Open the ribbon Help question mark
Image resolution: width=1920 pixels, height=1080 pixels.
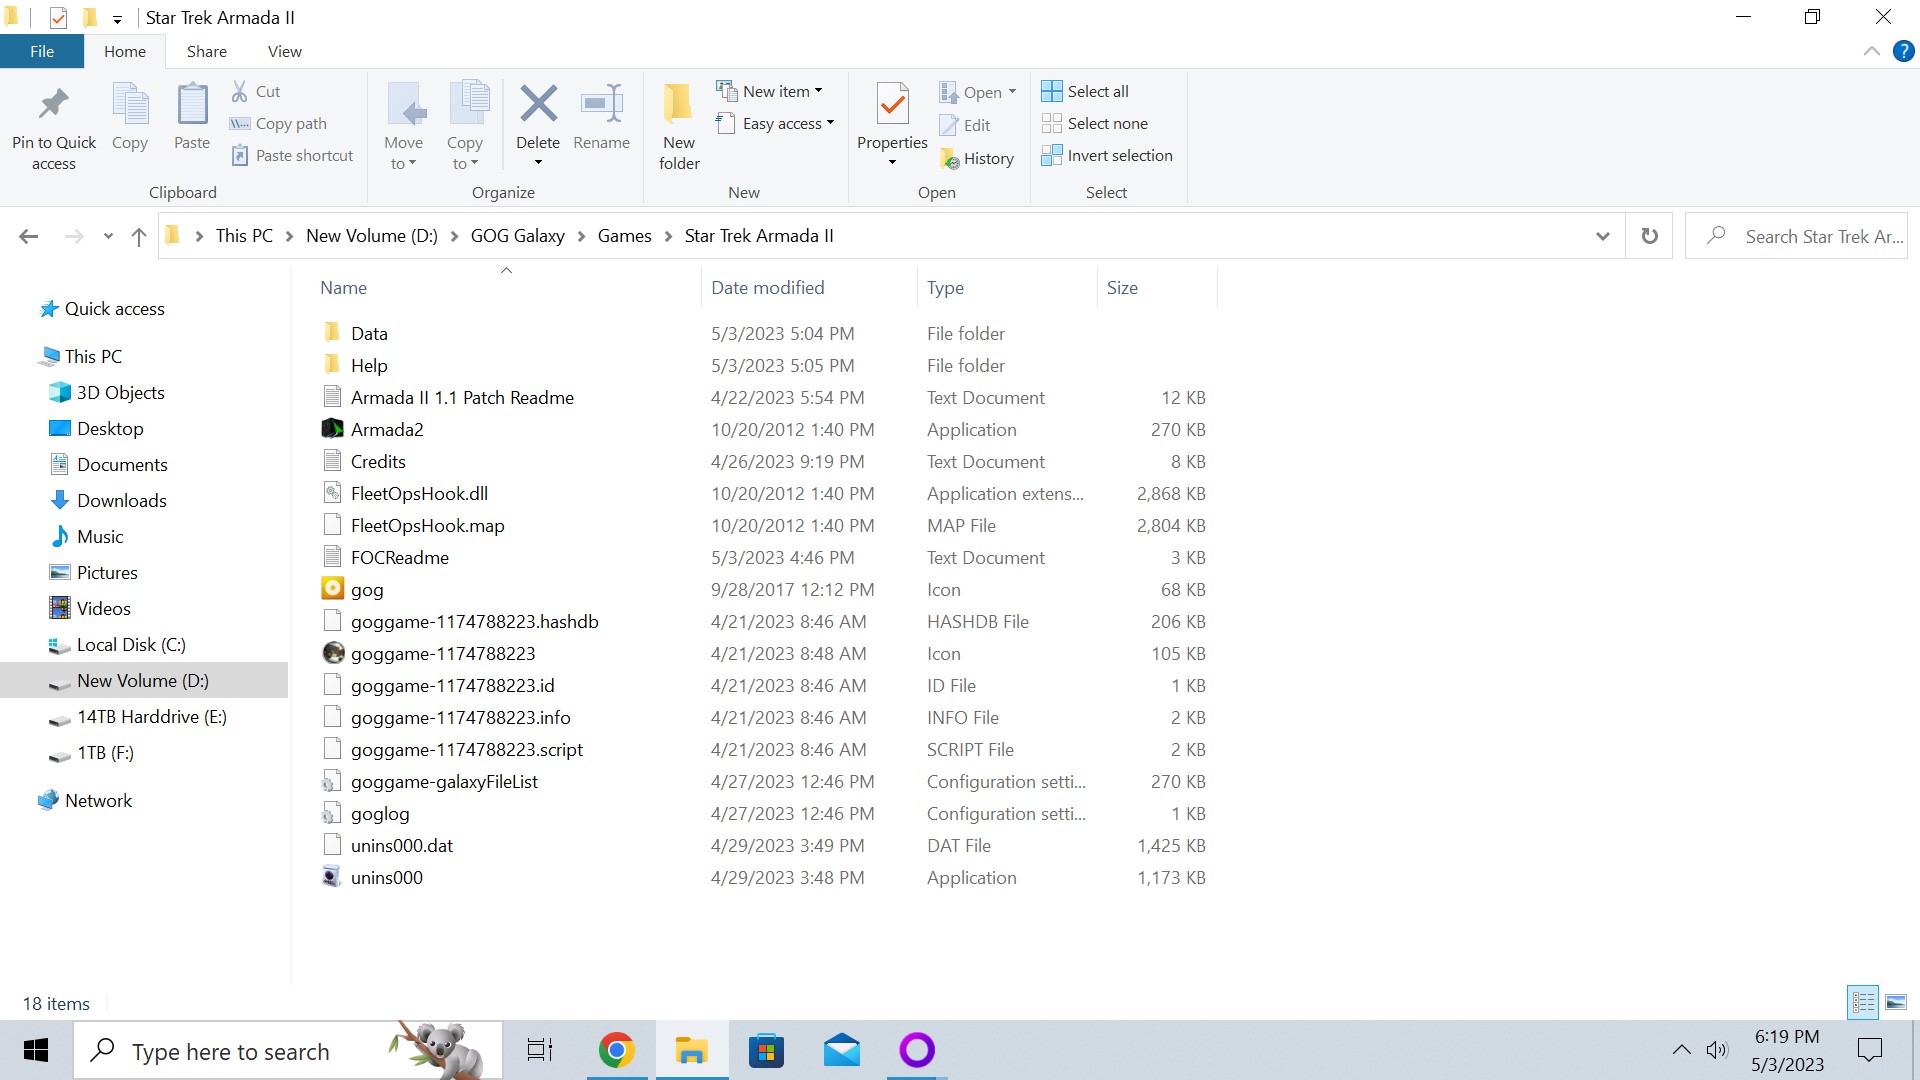pos(1904,51)
